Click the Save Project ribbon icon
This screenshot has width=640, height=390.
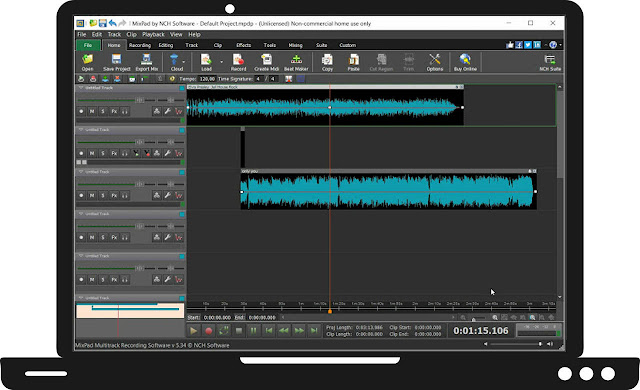(x=116, y=60)
